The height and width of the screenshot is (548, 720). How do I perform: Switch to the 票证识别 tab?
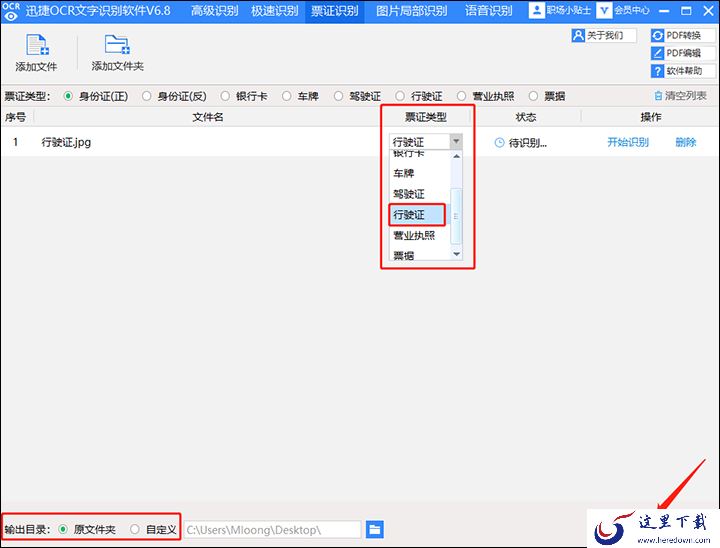pos(334,11)
